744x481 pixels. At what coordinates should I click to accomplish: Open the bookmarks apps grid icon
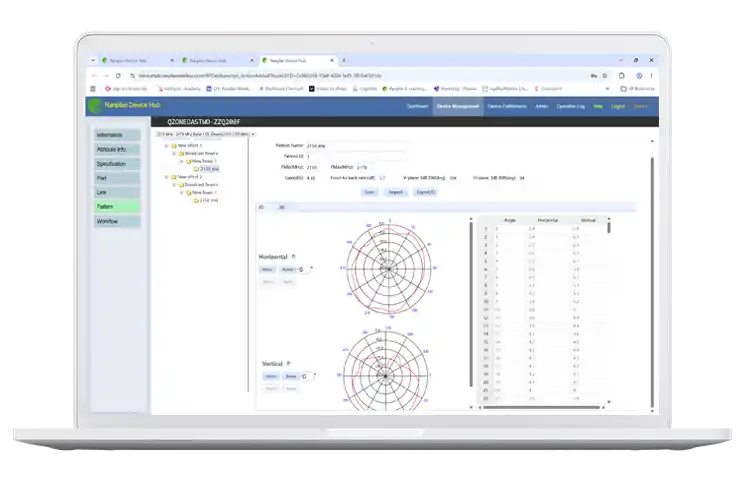[93, 89]
